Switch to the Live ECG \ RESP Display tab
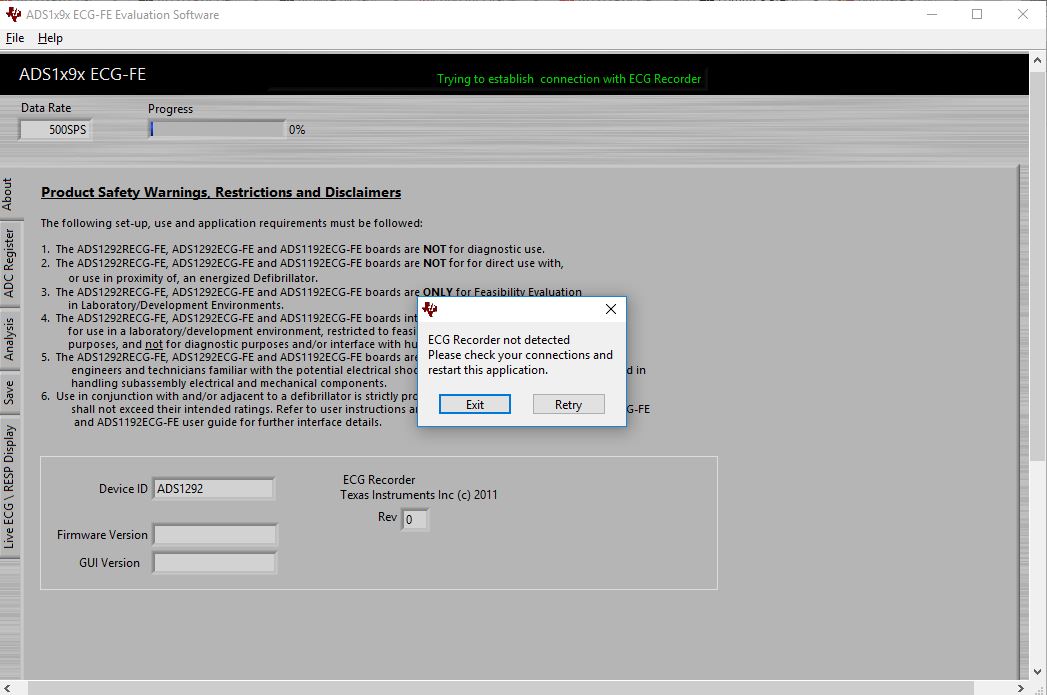The image size is (1047, 695). (9, 487)
